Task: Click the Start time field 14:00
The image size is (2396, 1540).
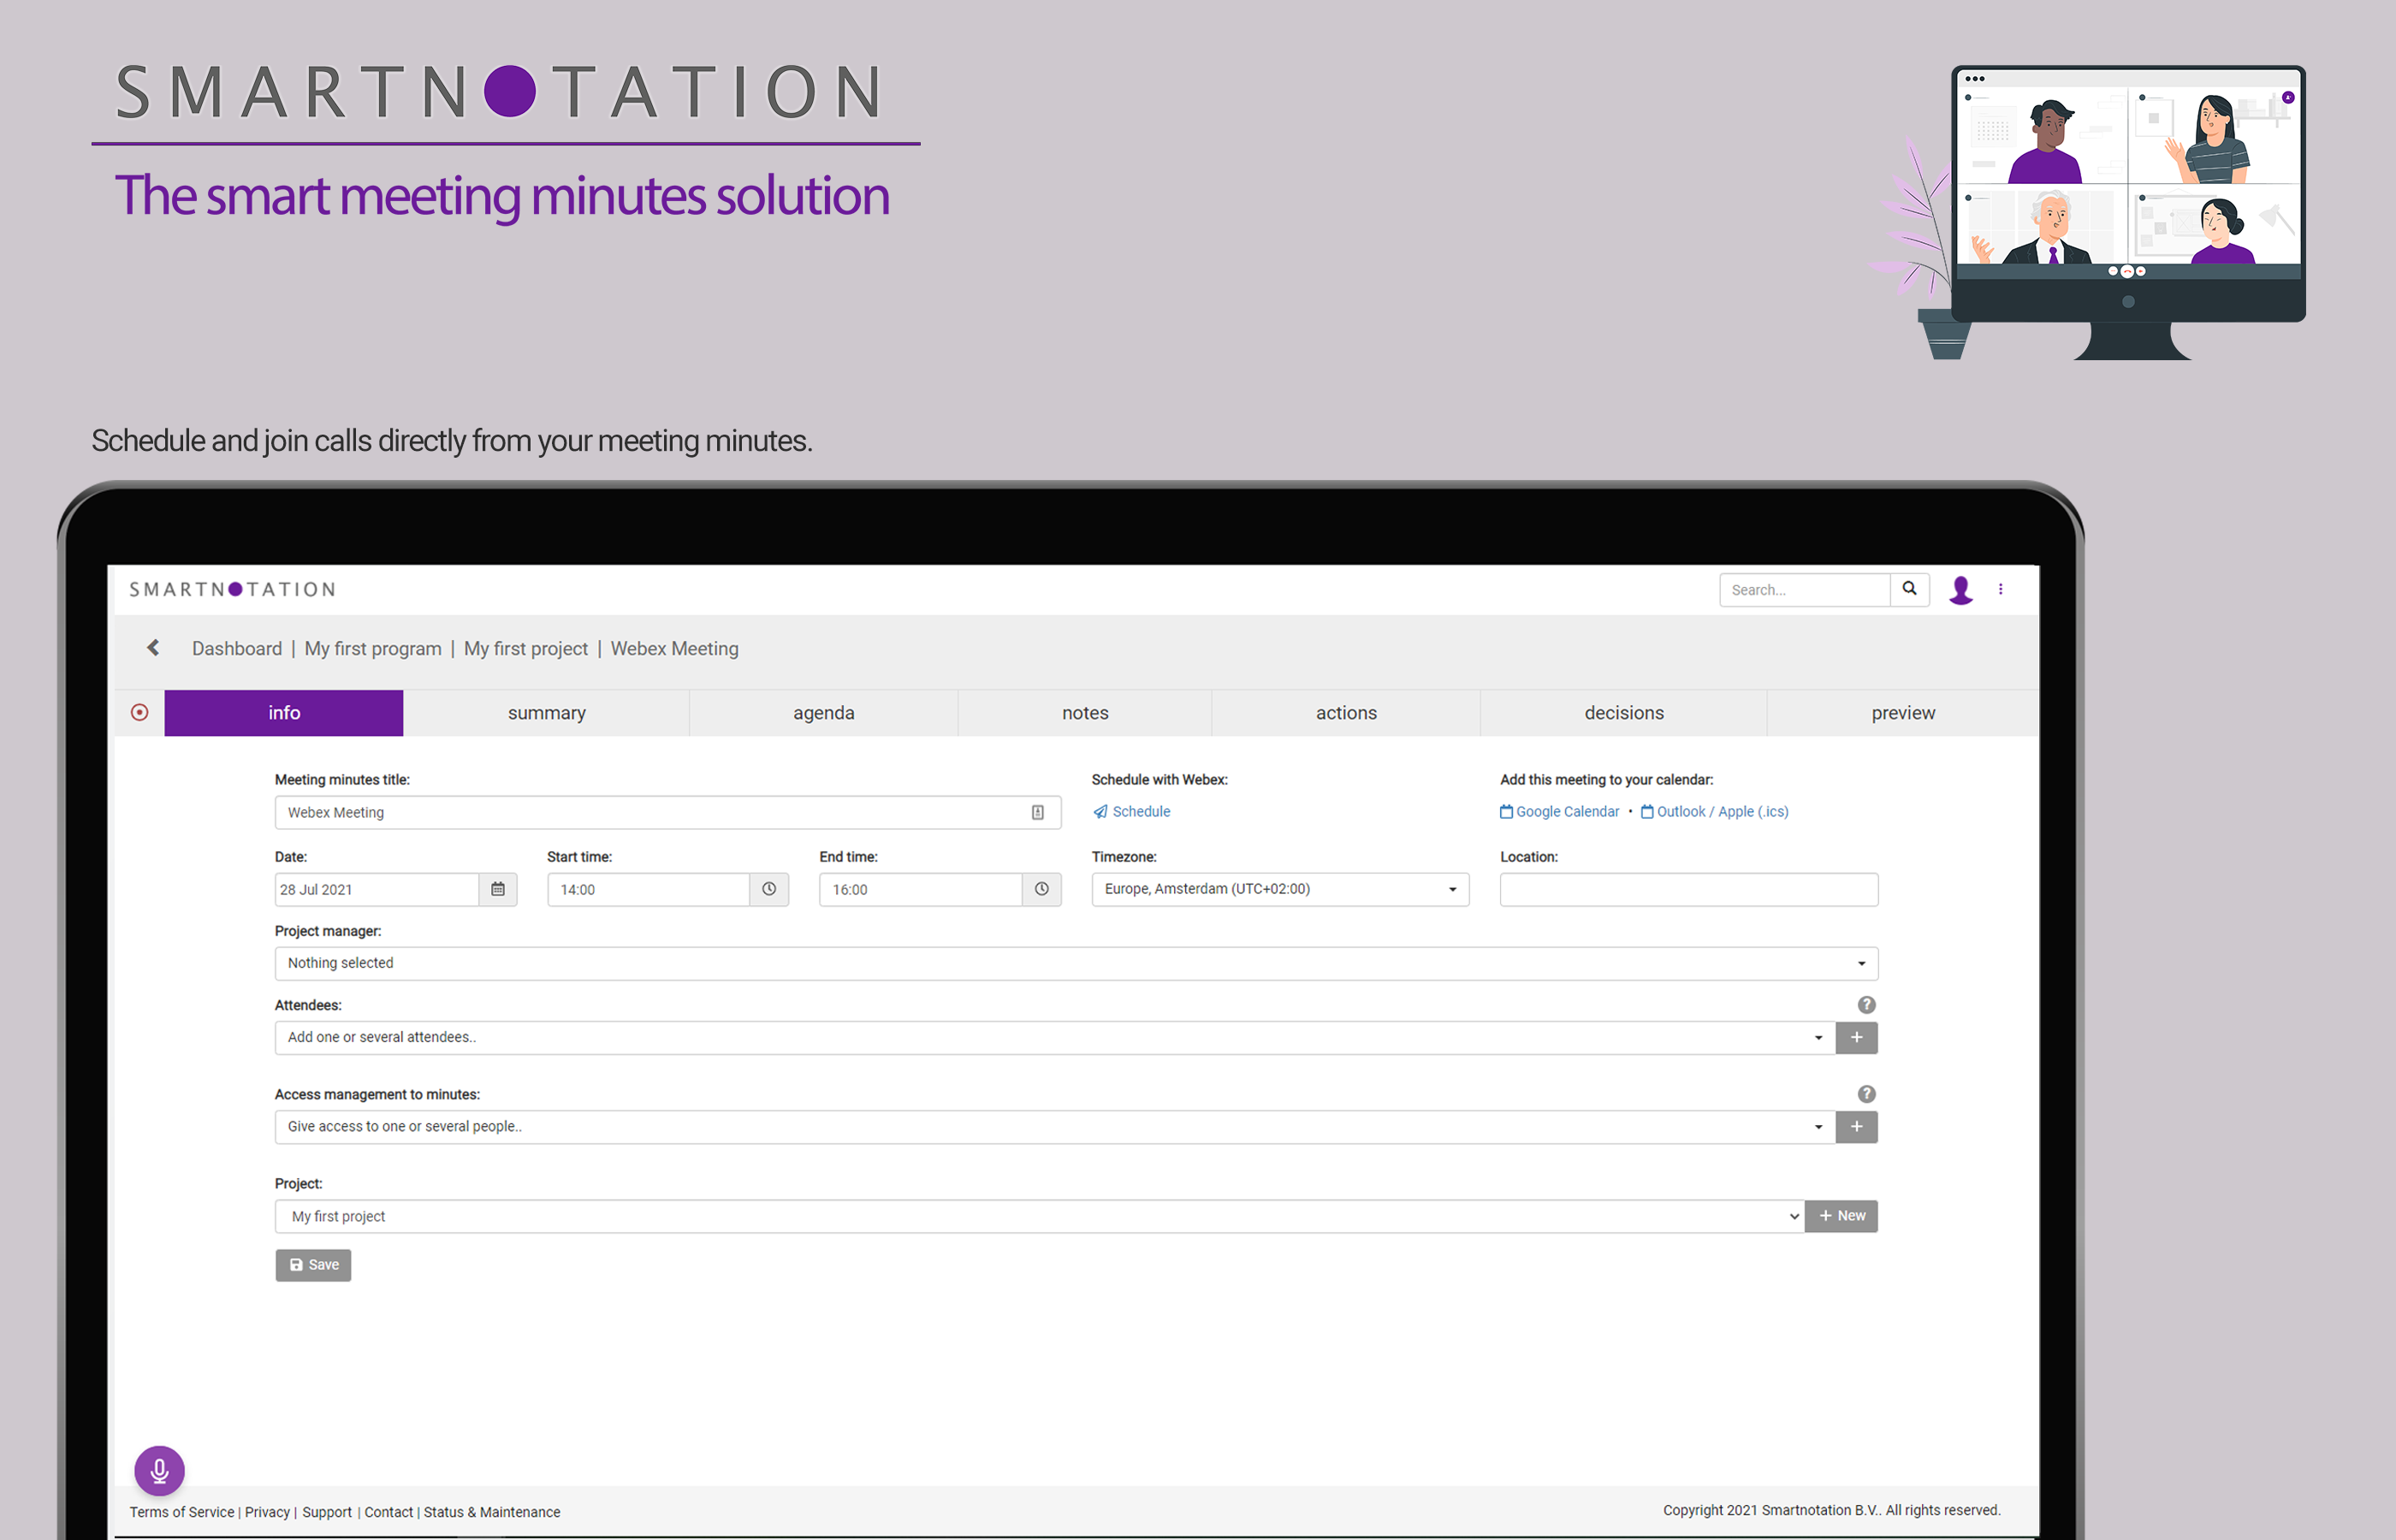Action: click(649, 889)
